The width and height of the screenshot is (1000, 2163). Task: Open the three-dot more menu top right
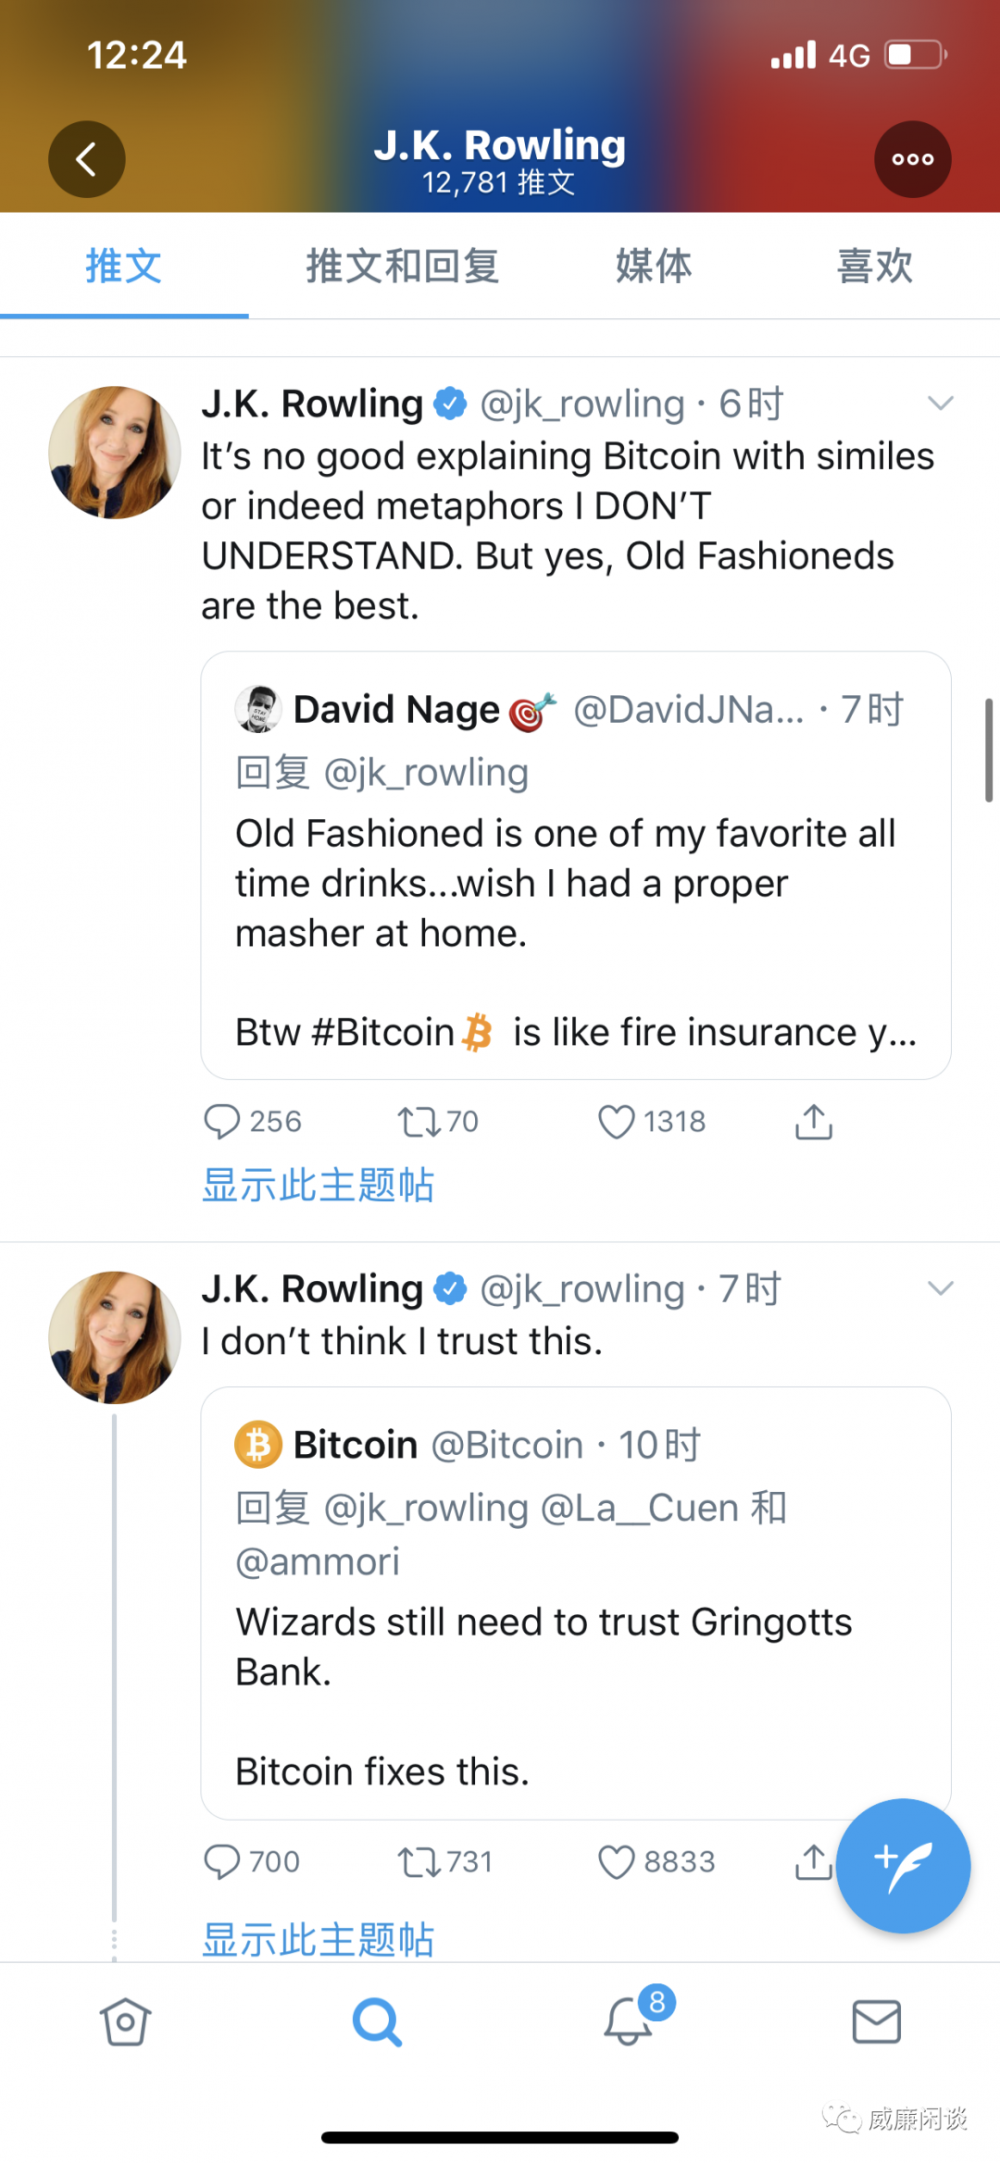[911, 159]
